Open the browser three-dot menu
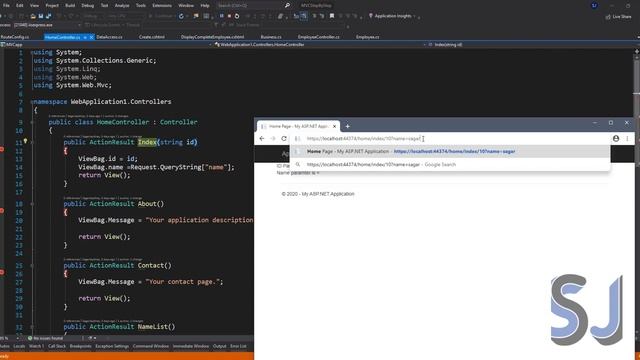Screen dimensions: 640x360 627,138
